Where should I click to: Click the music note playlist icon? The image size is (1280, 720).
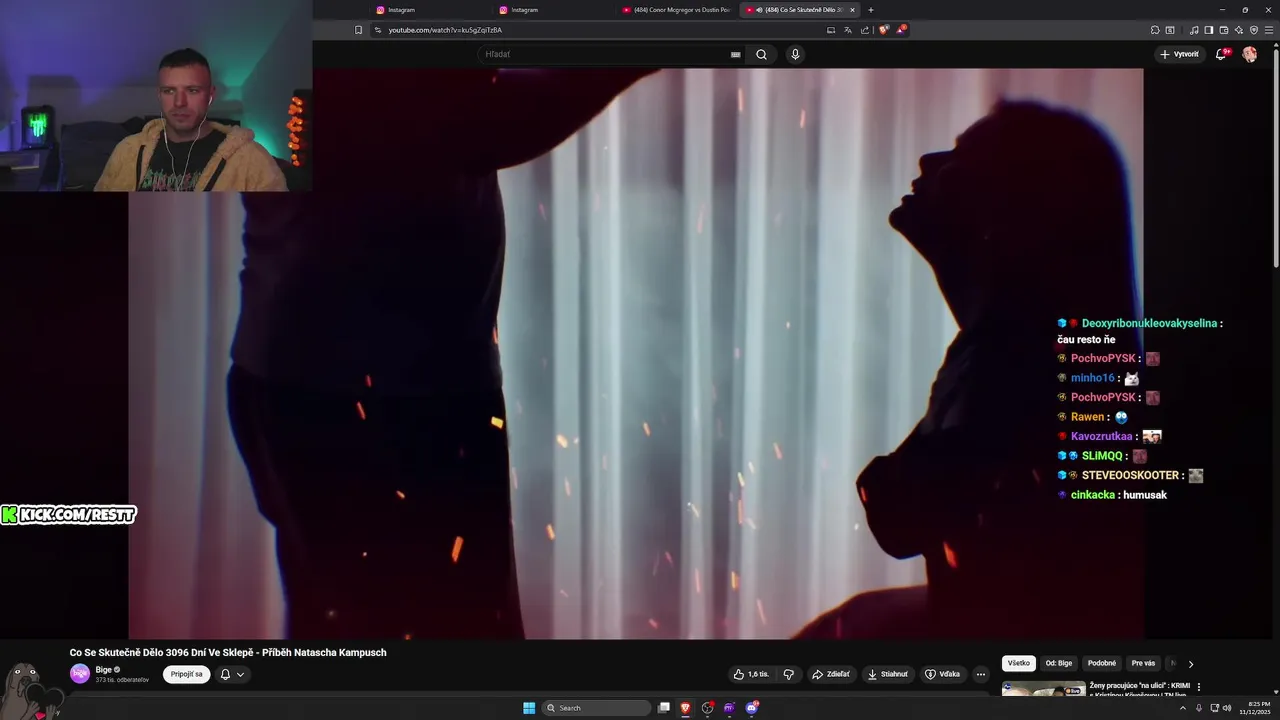click(1194, 30)
